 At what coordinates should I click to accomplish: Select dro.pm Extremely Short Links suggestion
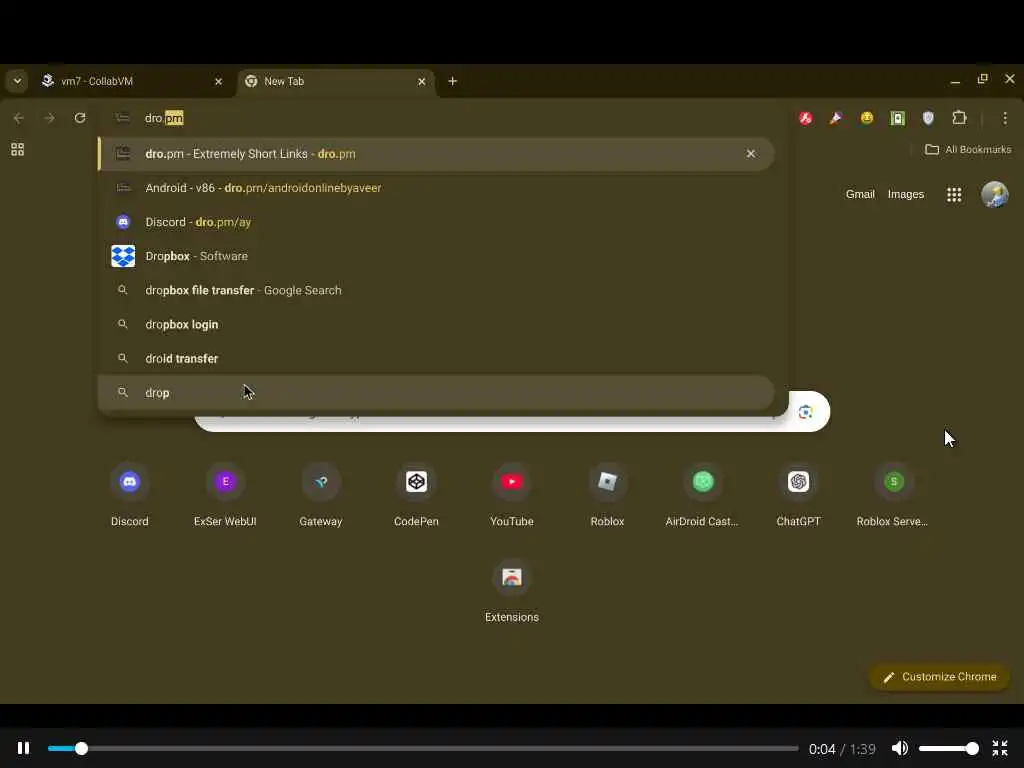tap(436, 154)
